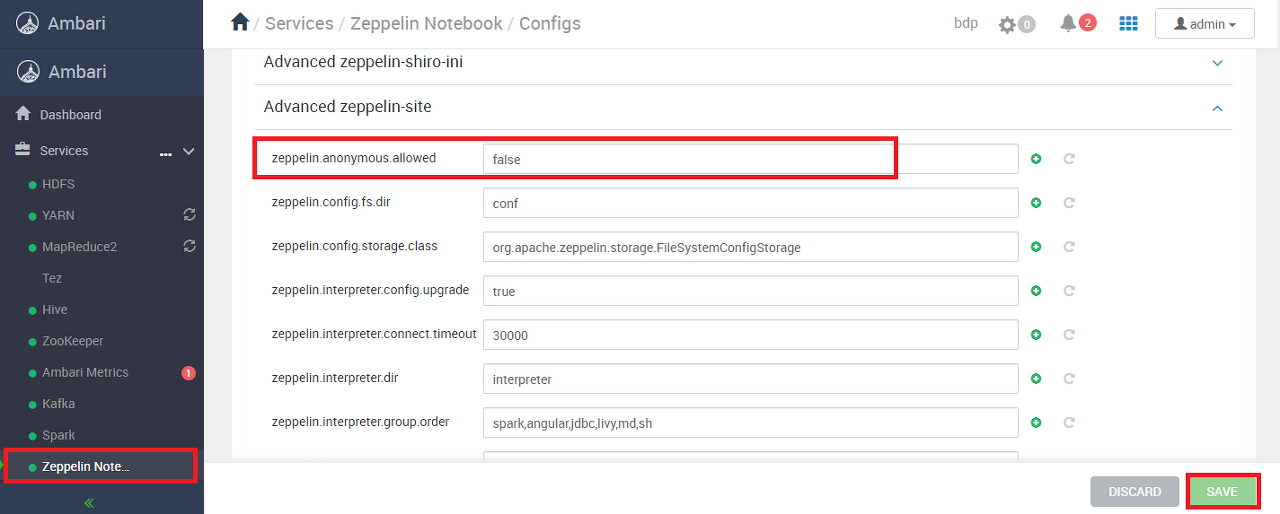Click undo icon for zeppelin.interpreter.dir
1280x514 pixels.
pyautogui.click(x=1069, y=379)
